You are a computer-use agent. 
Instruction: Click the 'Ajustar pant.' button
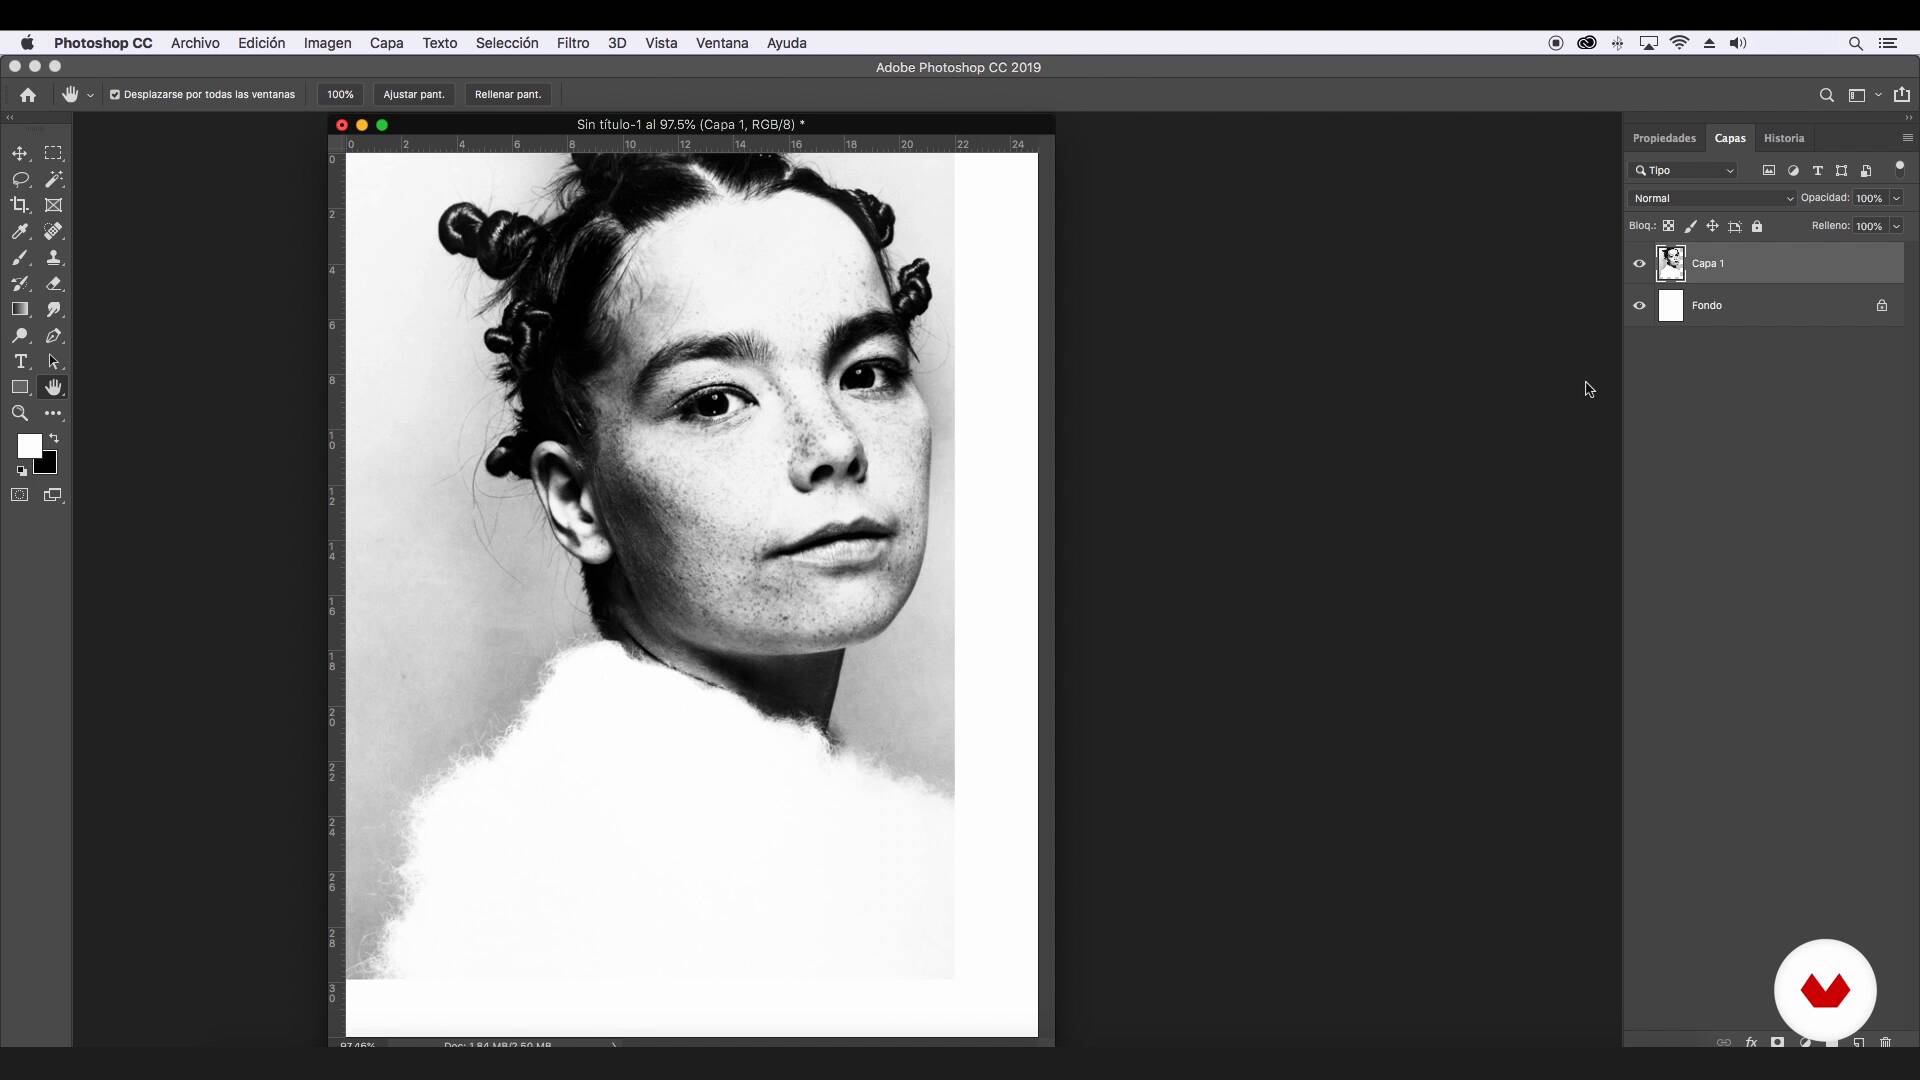413,95
